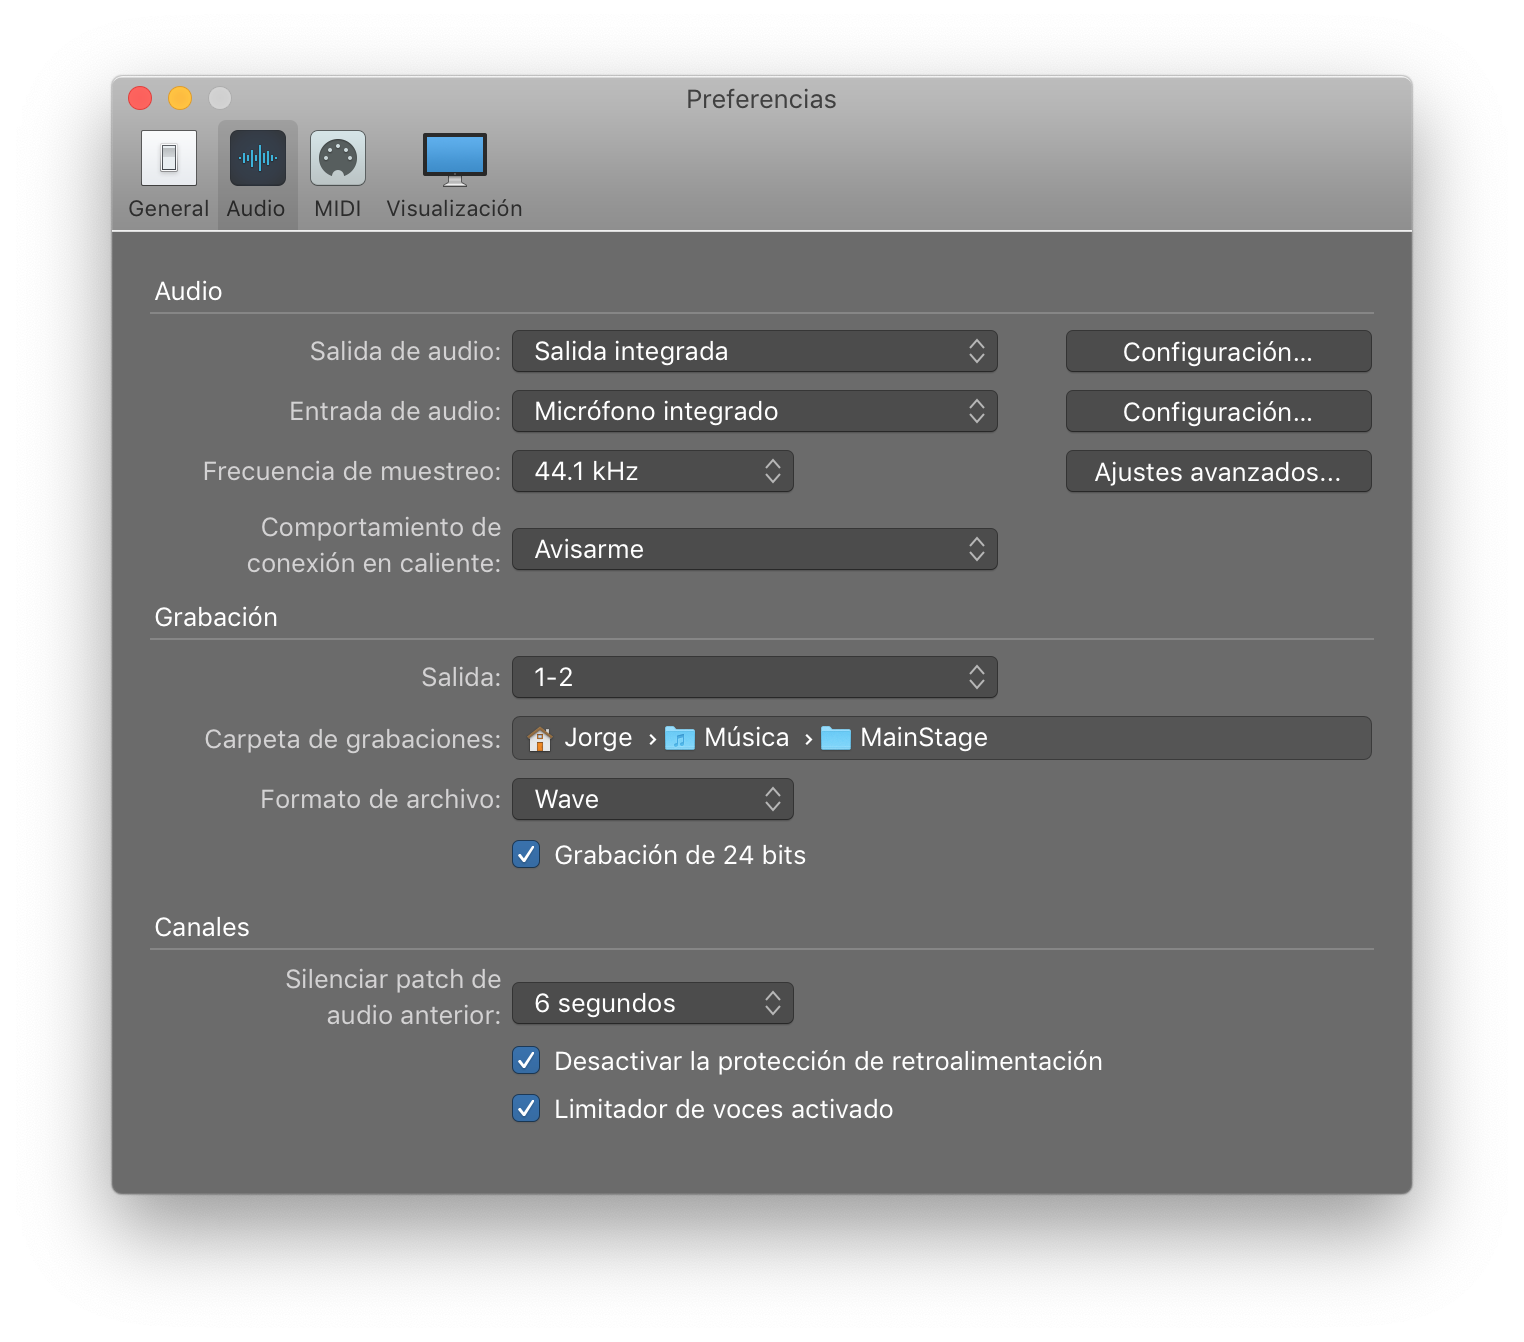The width and height of the screenshot is (1524, 1342).
Task: Click the Canales section heading
Action: 202,927
